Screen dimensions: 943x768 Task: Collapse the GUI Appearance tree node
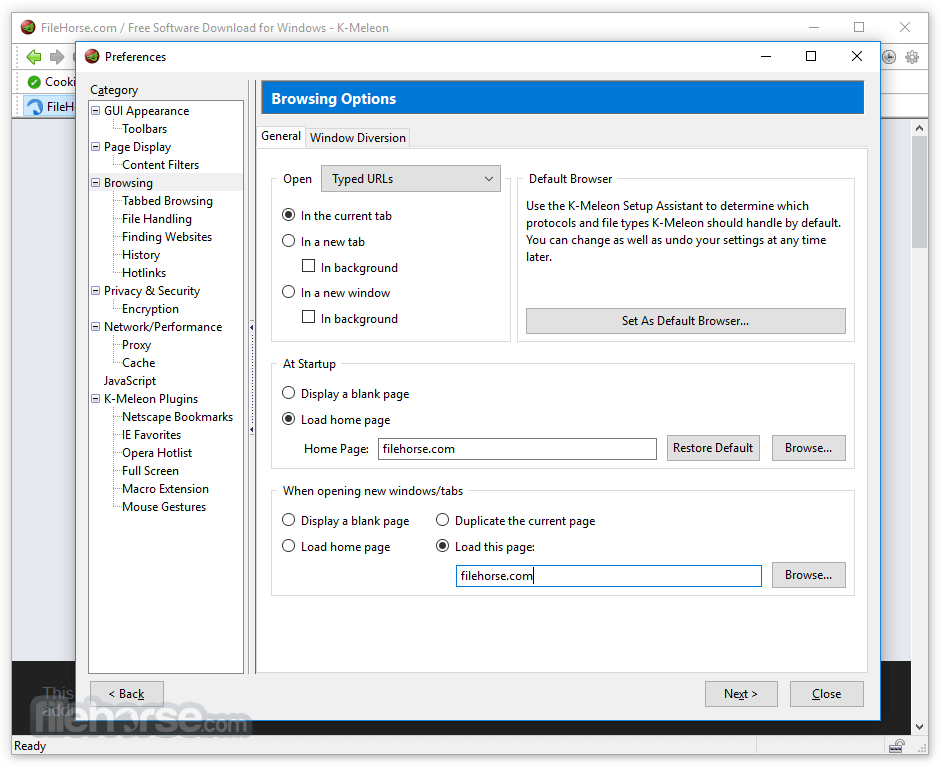pyautogui.click(x=96, y=111)
